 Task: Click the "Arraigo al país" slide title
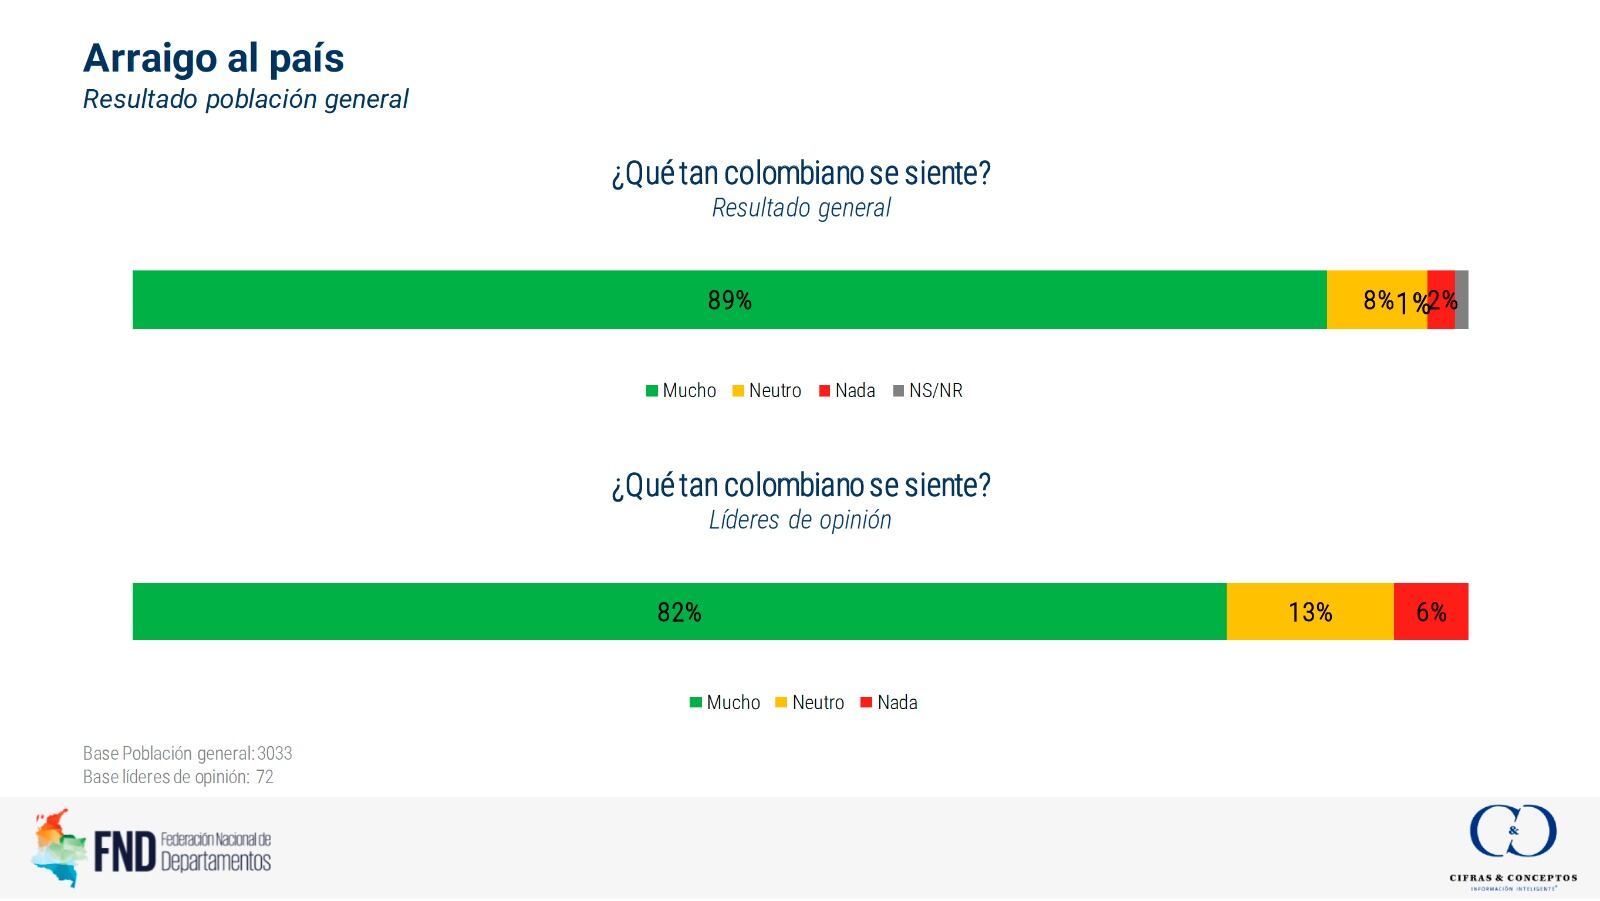click(x=214, y=58)
